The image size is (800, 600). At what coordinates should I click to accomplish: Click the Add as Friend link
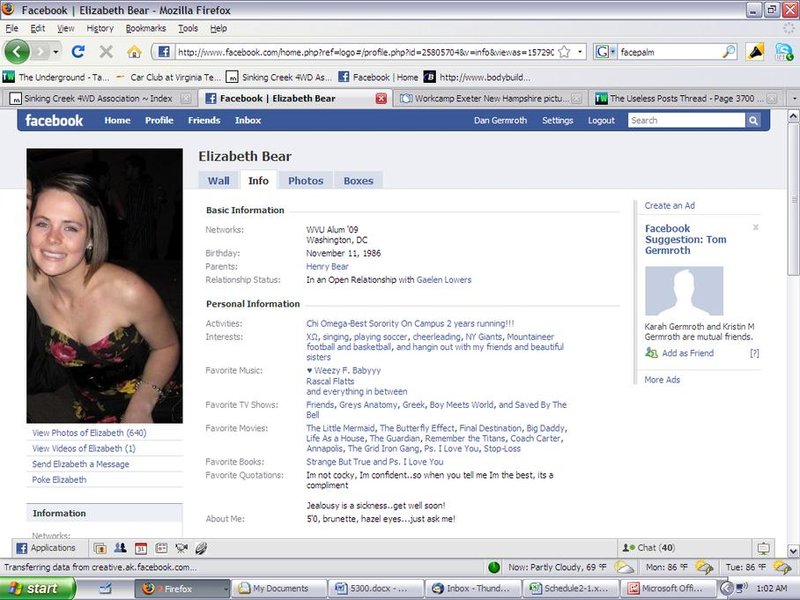[687, 353]
